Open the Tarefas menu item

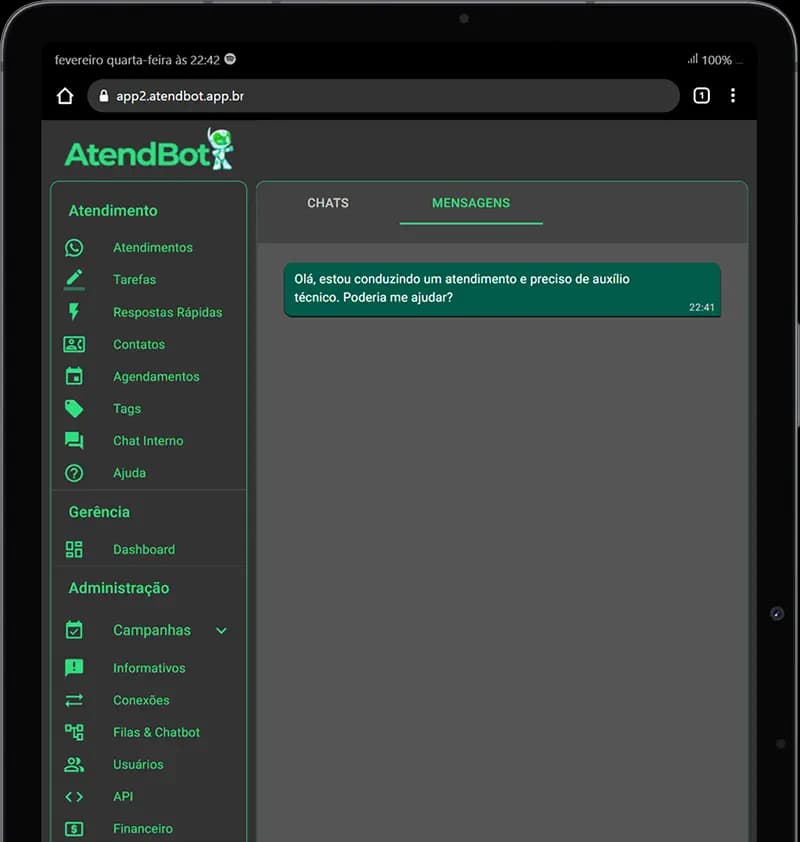tap(134, 280)
